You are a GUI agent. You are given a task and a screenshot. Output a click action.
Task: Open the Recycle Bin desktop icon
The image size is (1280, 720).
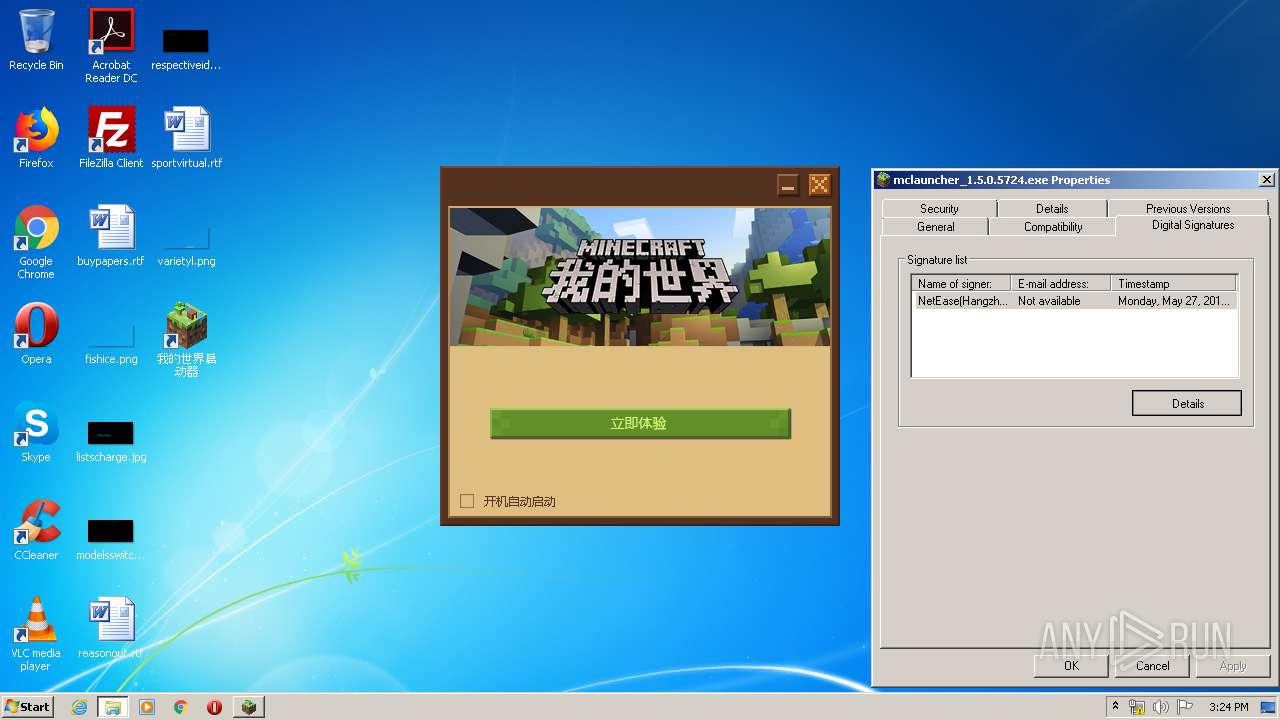[36, 40]
